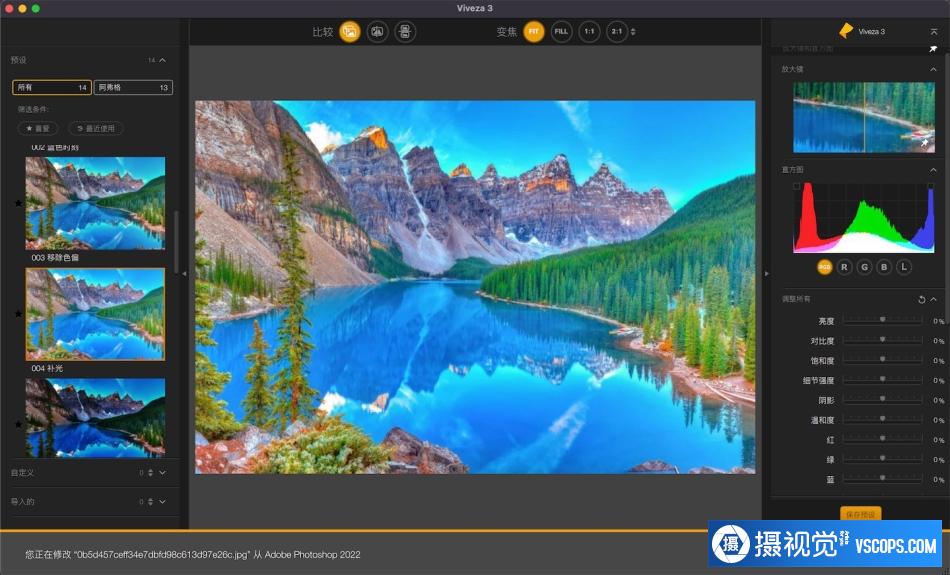The height and width of the screenshot is (575, 950).
Task: Set zoom to FILL
Action: pos(562,32)
